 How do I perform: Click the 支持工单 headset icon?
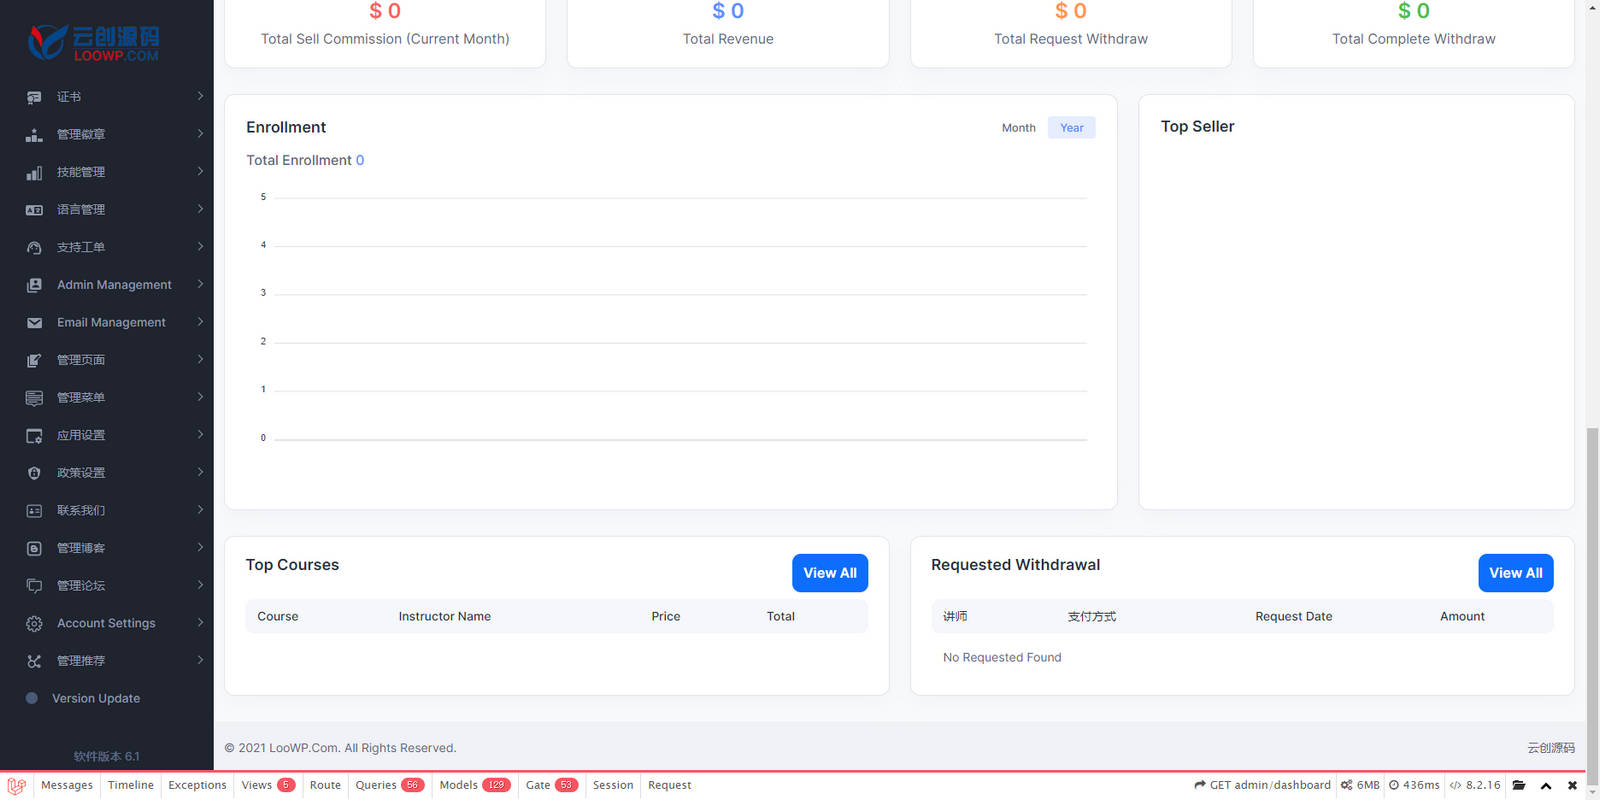tap(34, 248)
